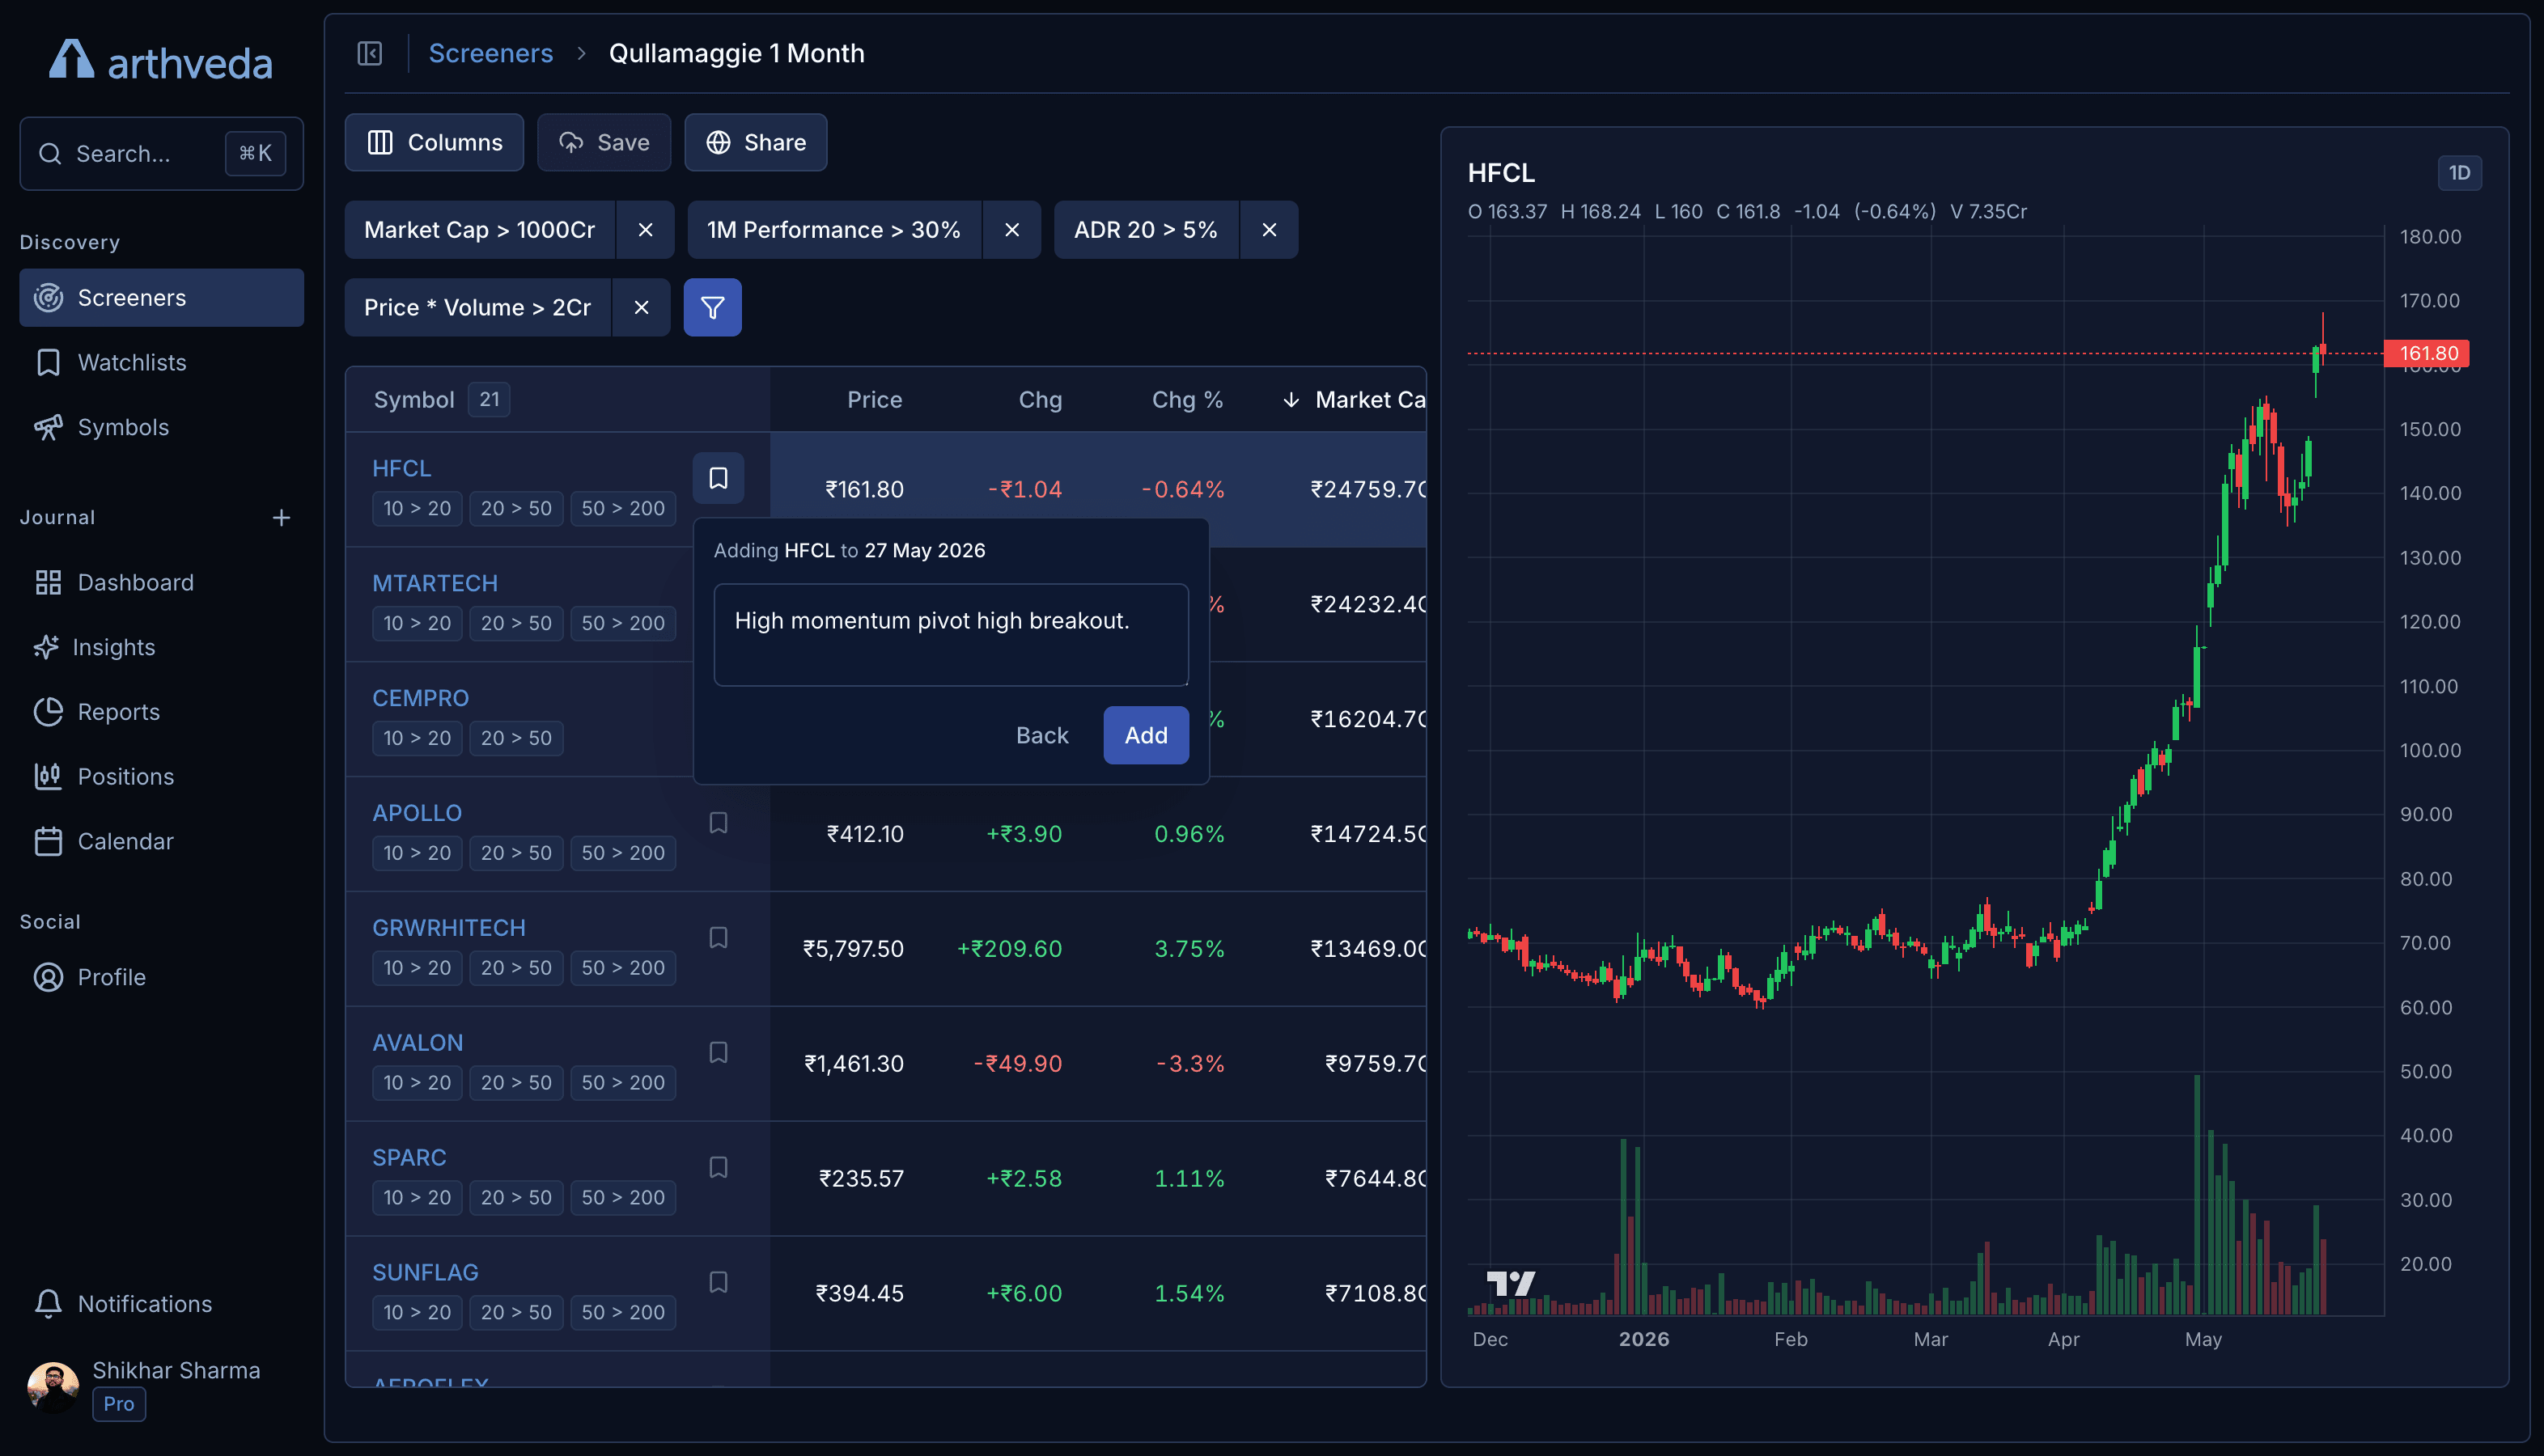Share the screener
Image resolution: width=2544 pixels, height=1456 pixels.
click(755, 142)
